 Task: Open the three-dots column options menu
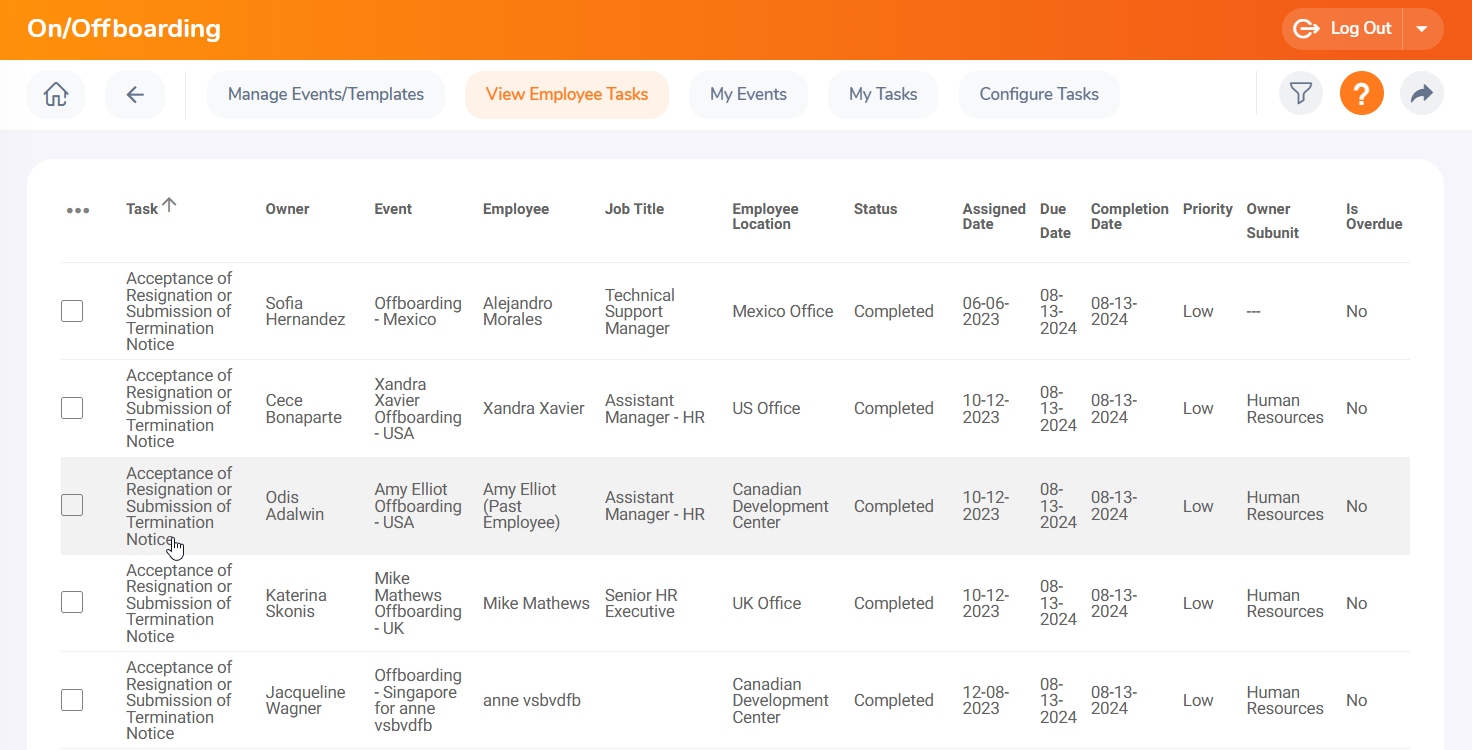tap(78, 210)
